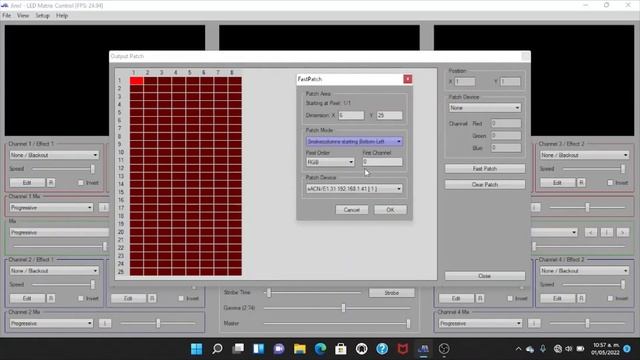Open Channel 4 Mix Progressive dropdown
Screen dimensions: 640x360
click(x=480, y=323)
